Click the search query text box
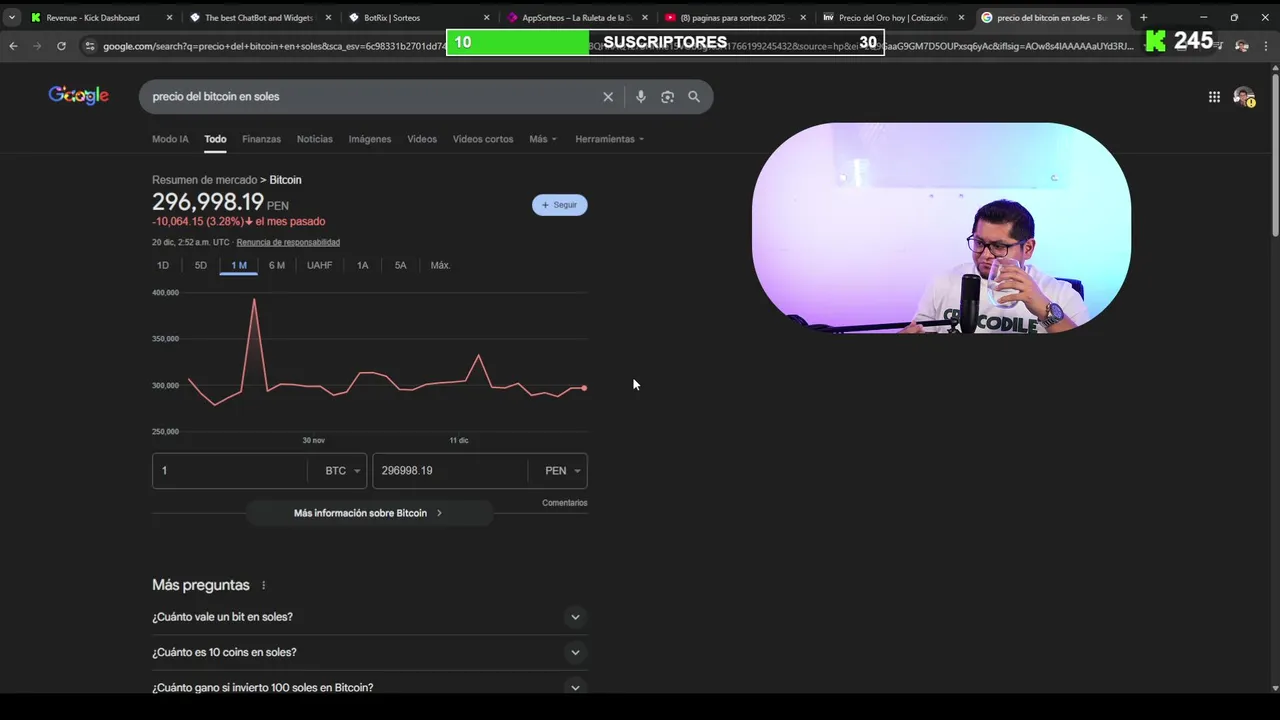Viewport: 1280px width, 720px height. pos(370,97)
